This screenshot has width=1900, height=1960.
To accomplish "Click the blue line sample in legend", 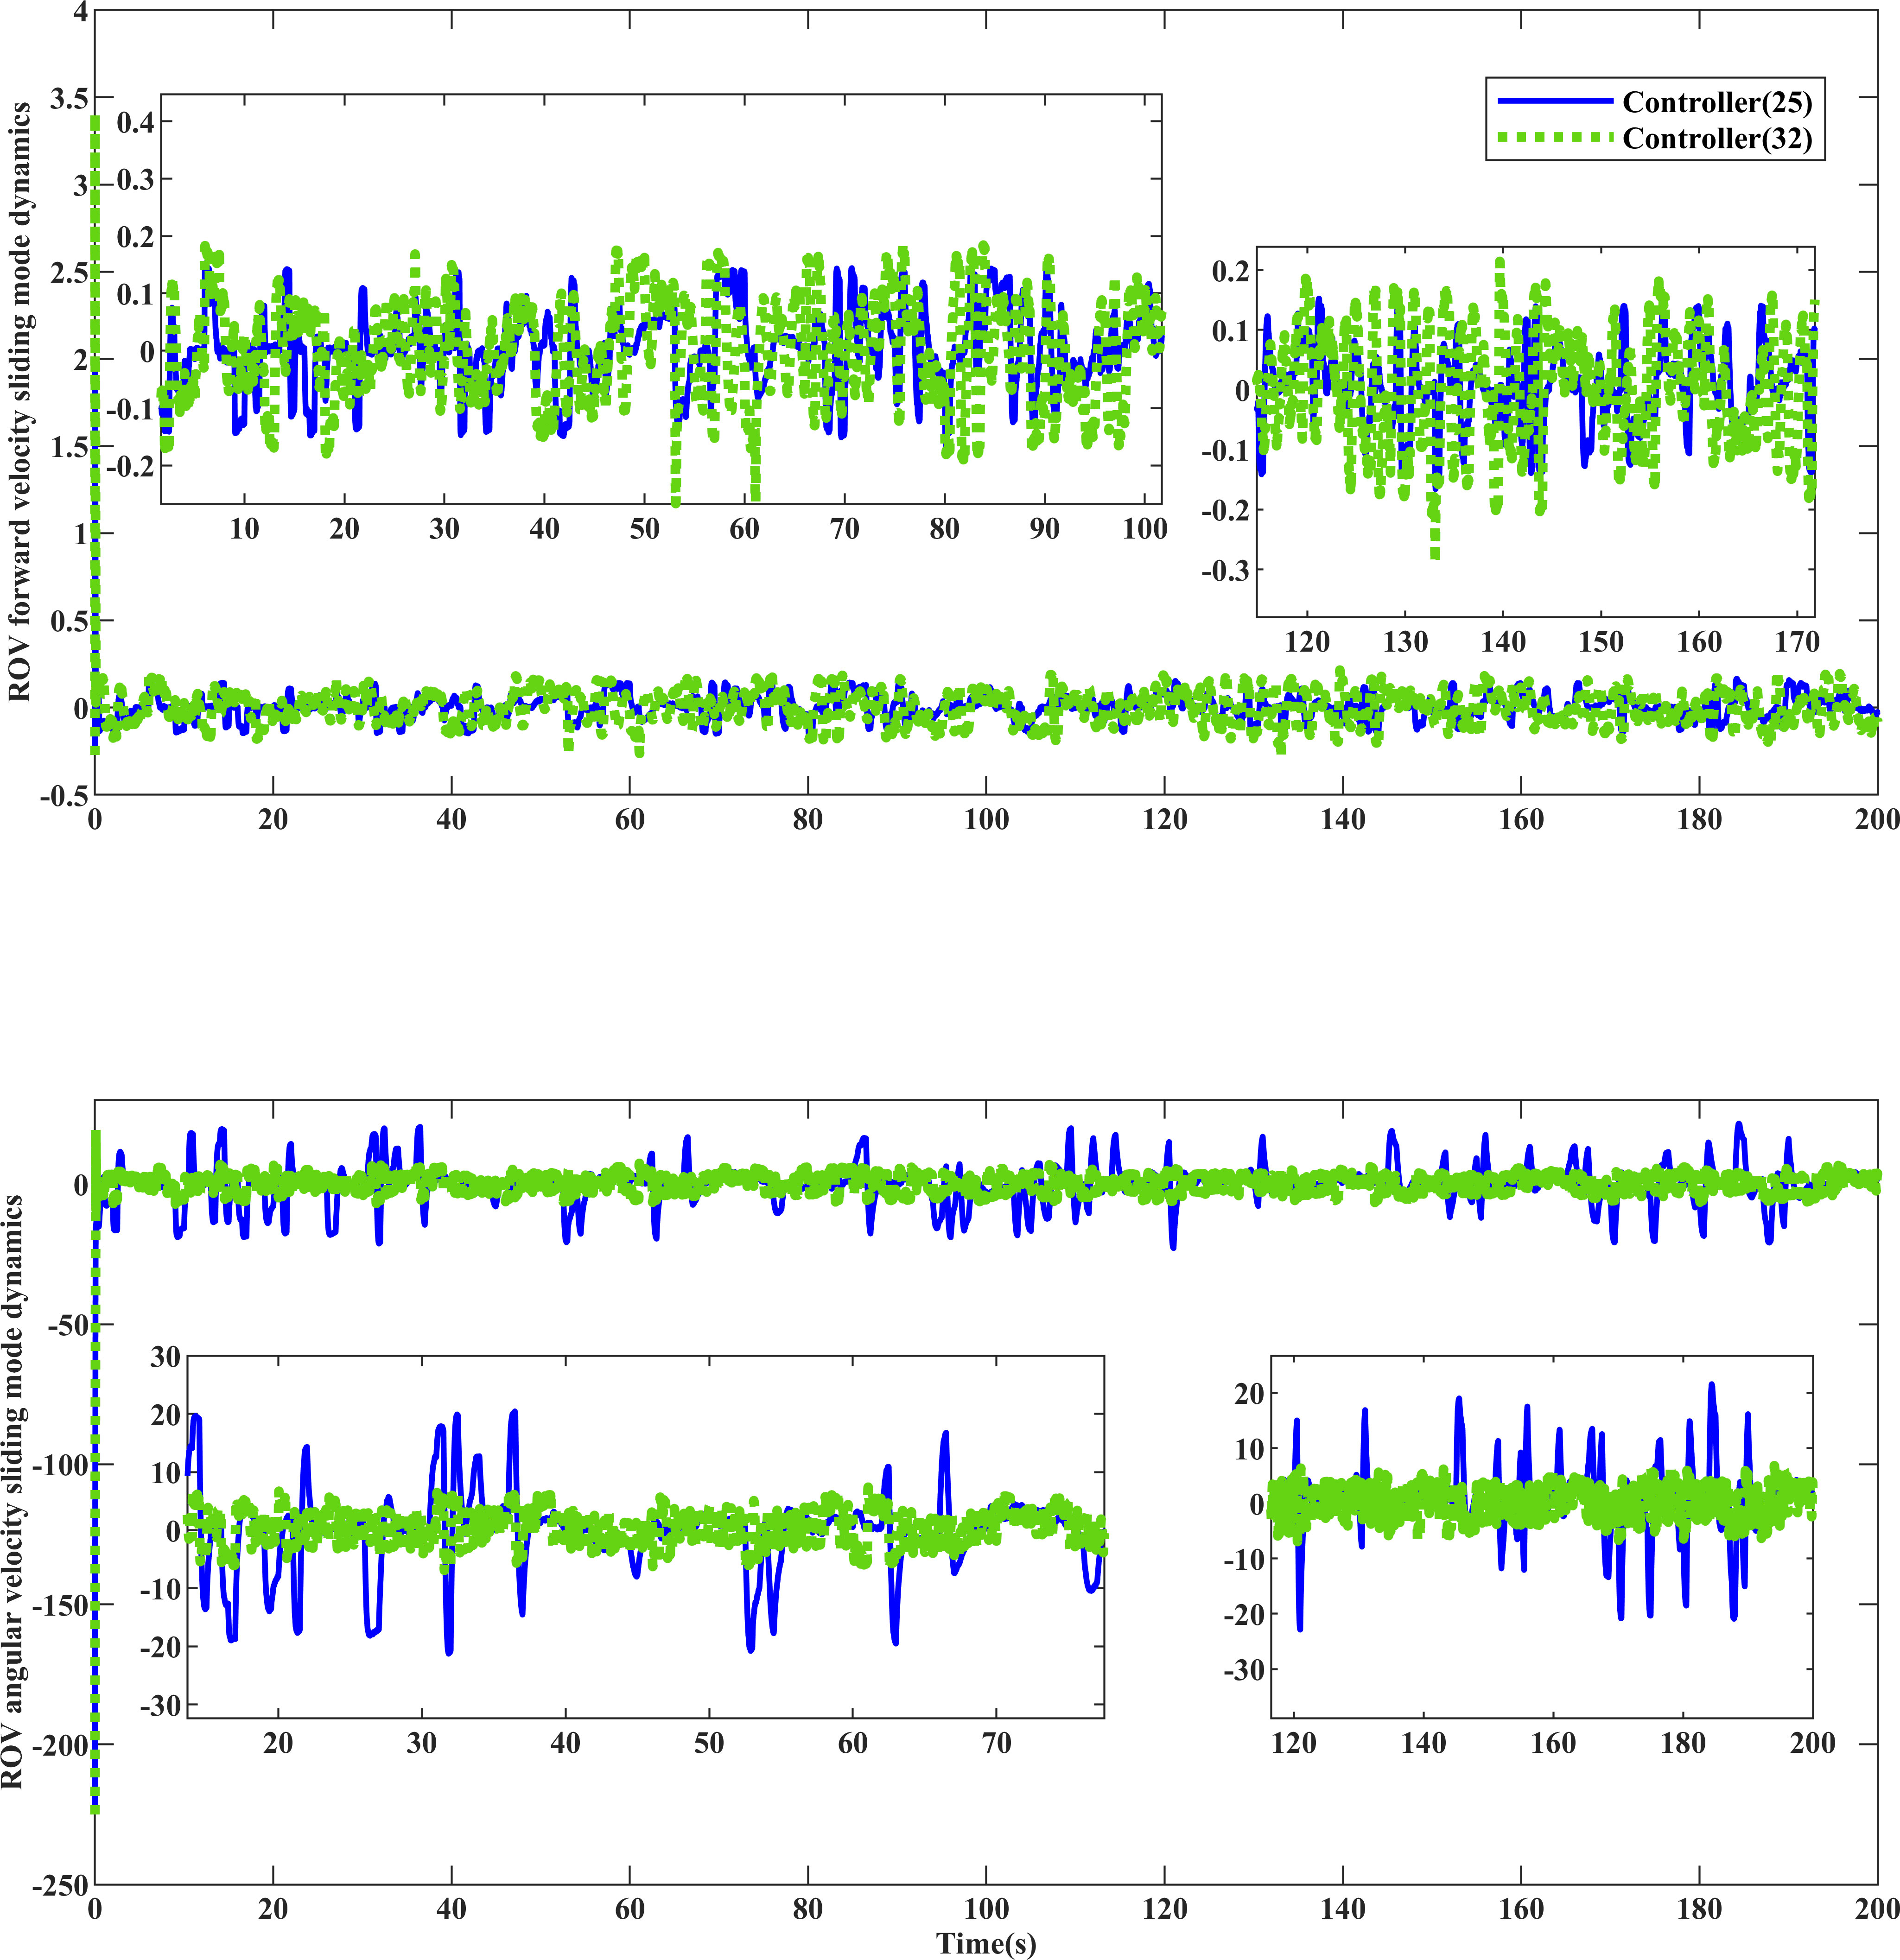I will point(1555,101).
